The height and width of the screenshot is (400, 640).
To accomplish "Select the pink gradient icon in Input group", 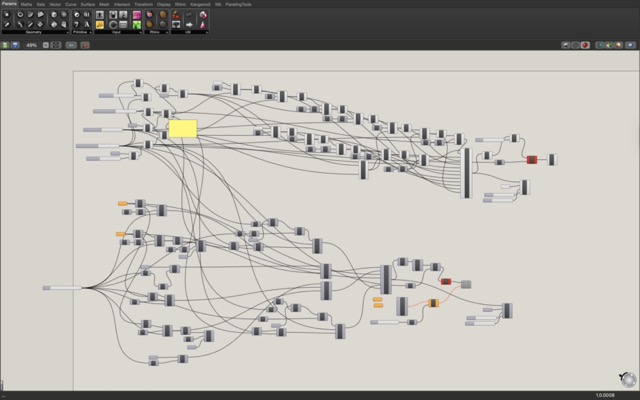I will pyautogui.click(x=136, y=15).
